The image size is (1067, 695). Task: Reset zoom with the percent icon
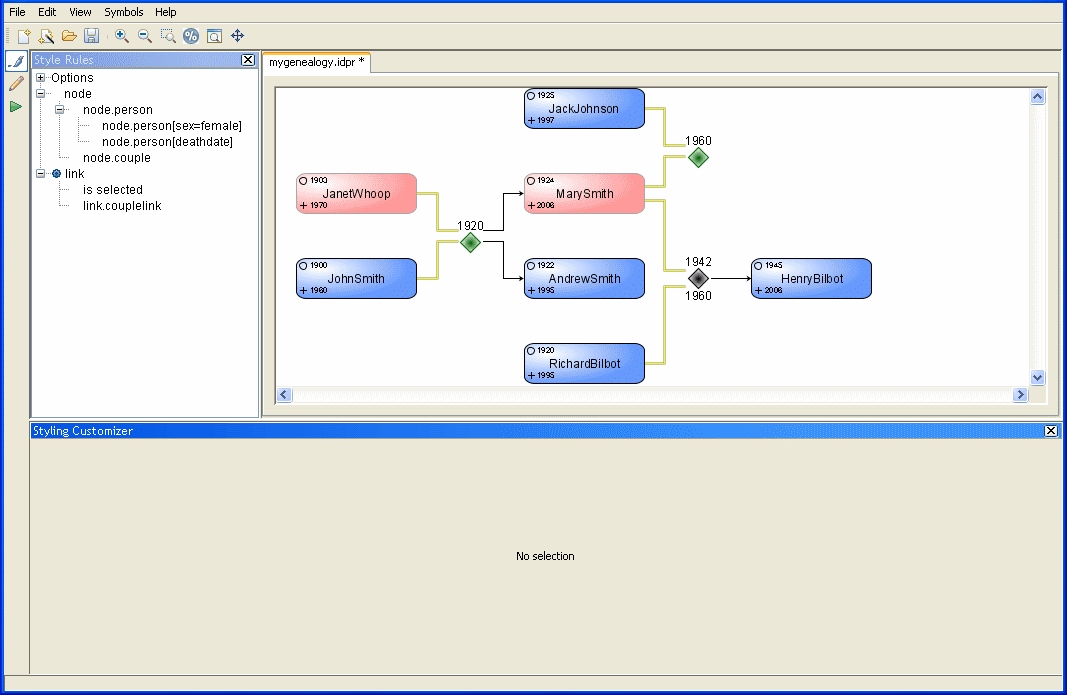191,36
